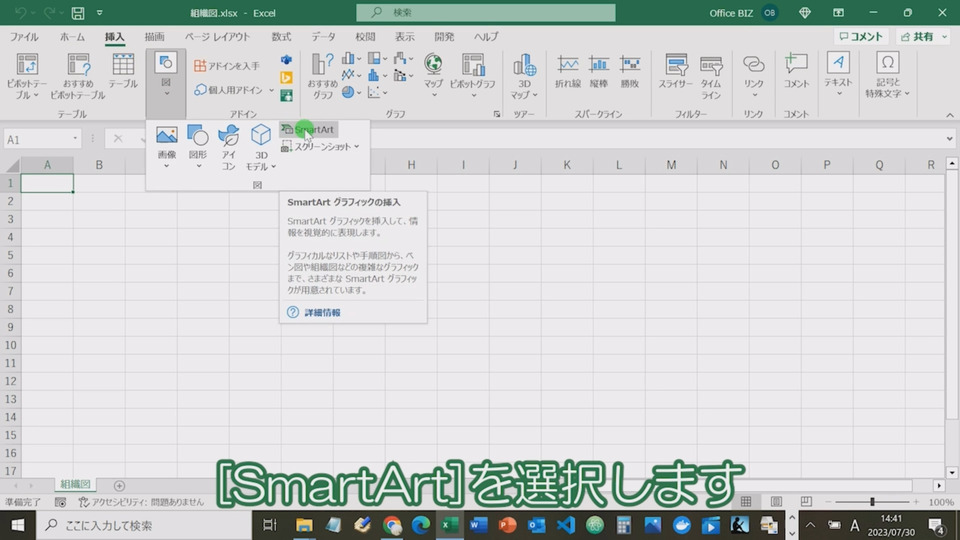Open おすすめグラフ Recommended Charts
960x540 pixels.
pos(323,76)
